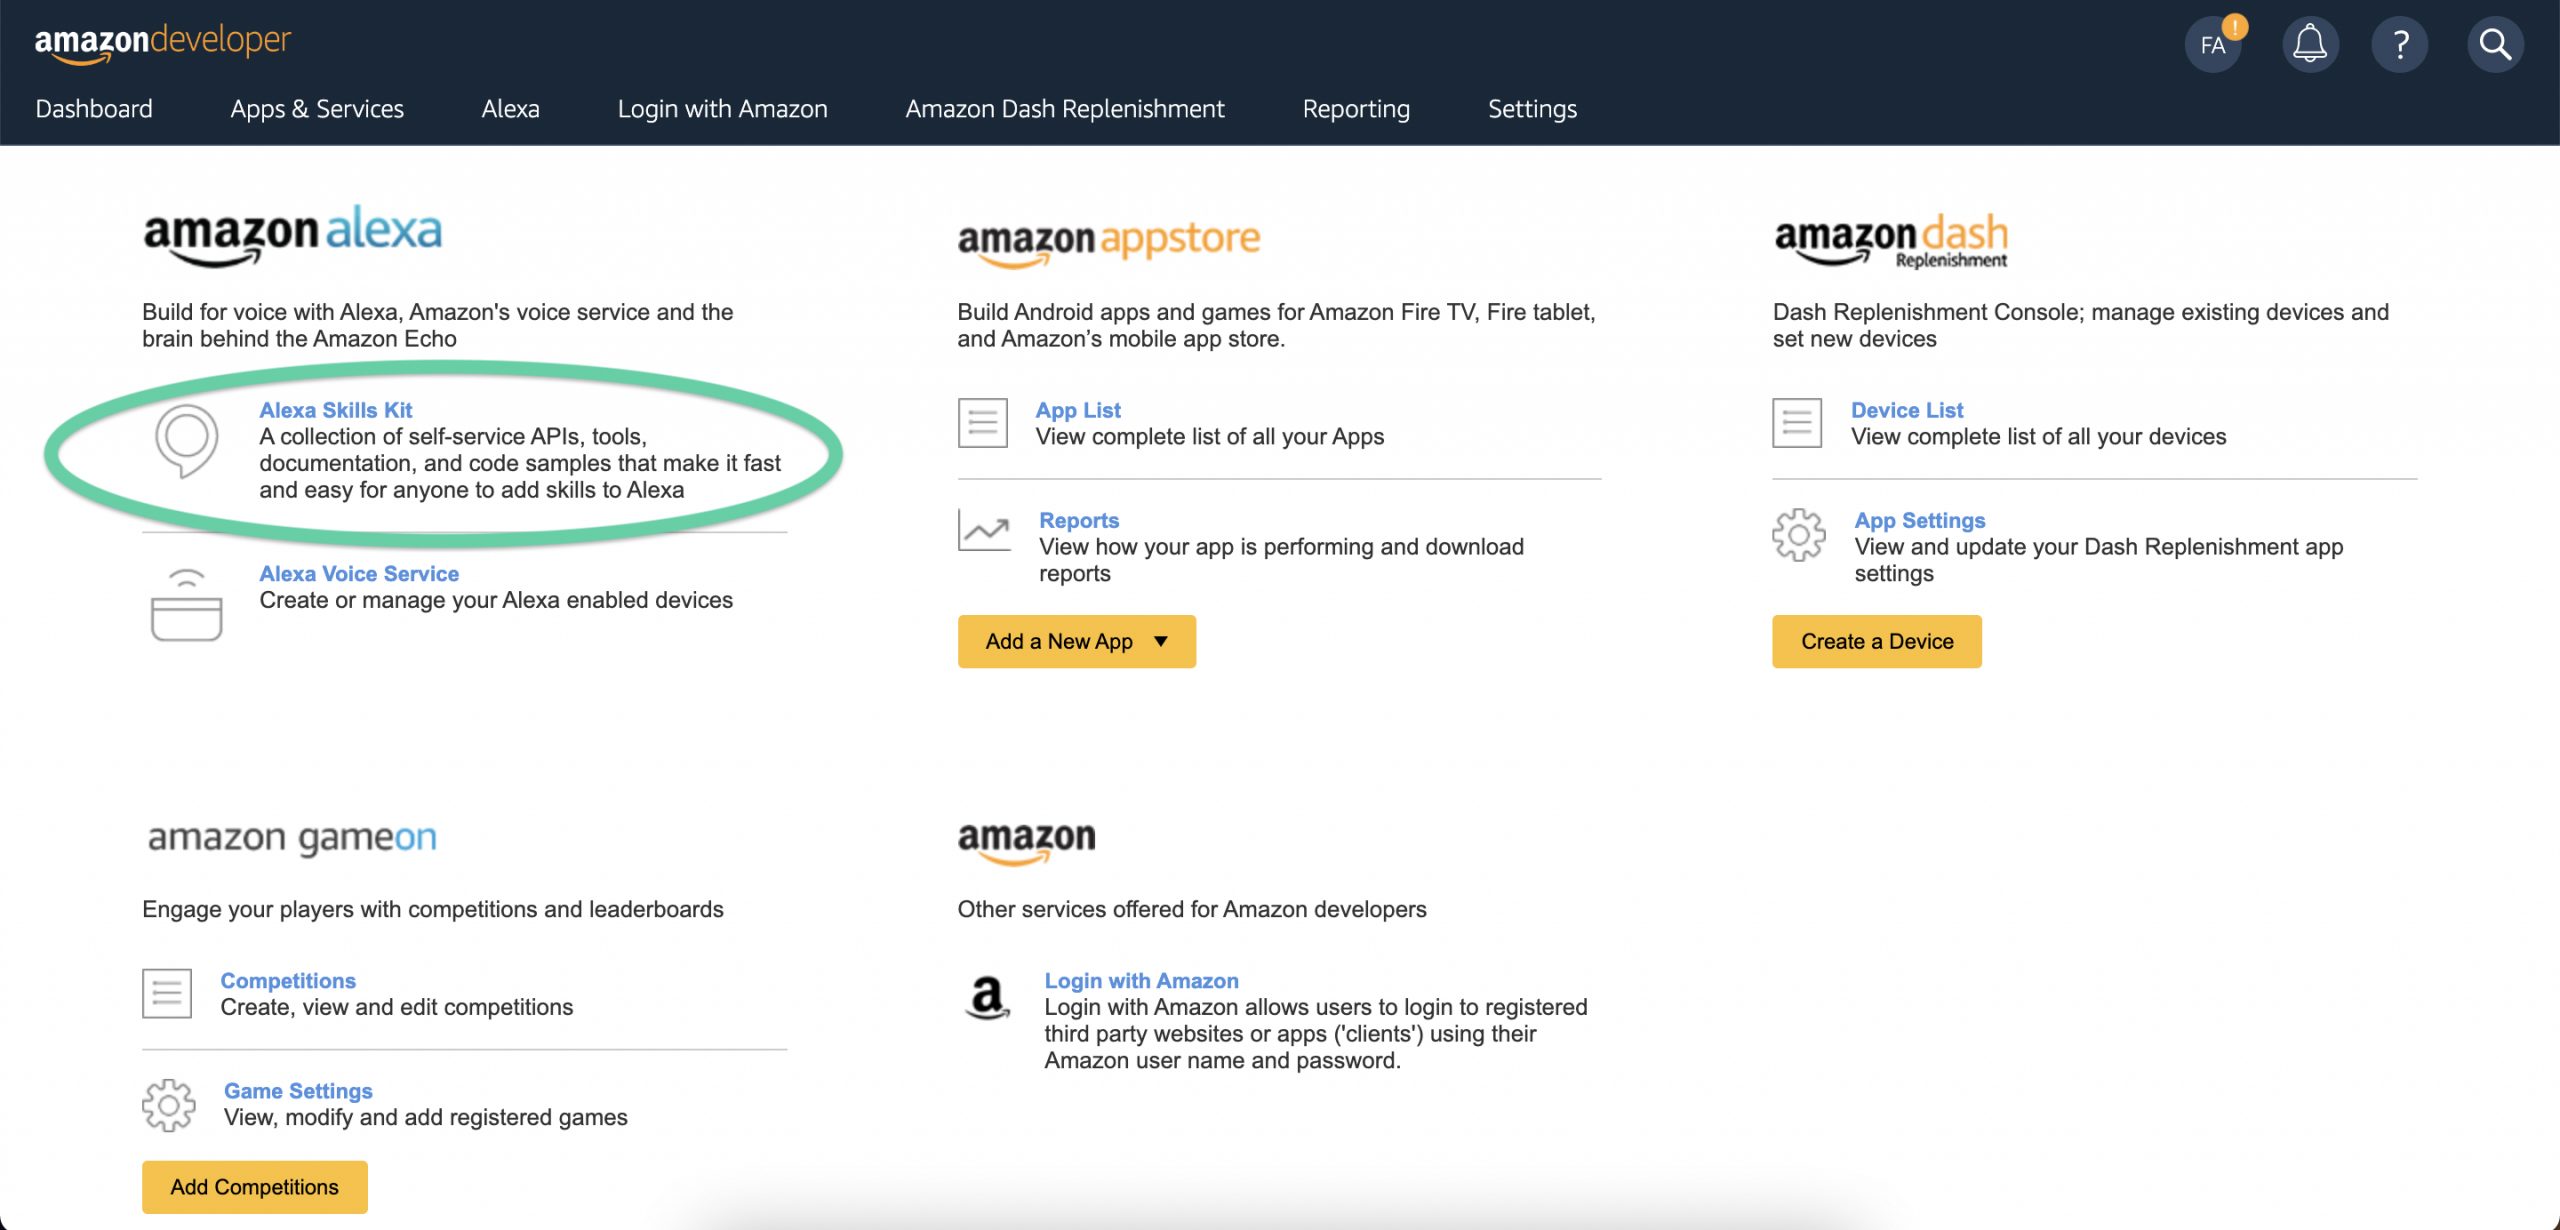
Task: Click the amazon dash Replenishment logo
Action: pos(1891,240)
